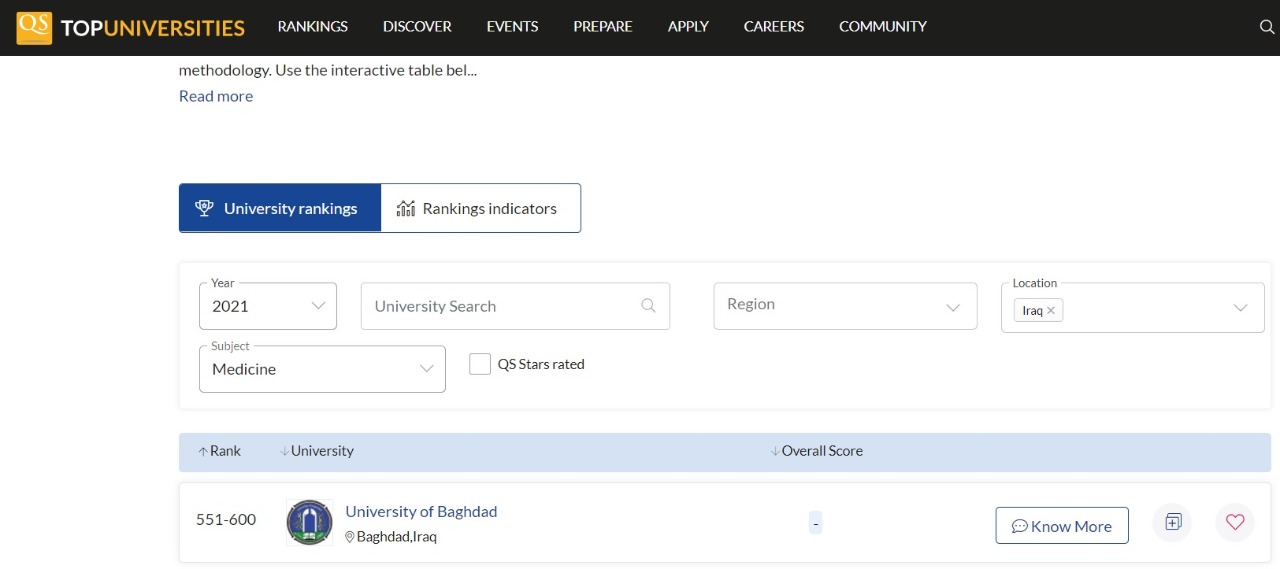Click into the University Search field
The width and height of the screenshot is (1280, 569).
click(500, 306)
